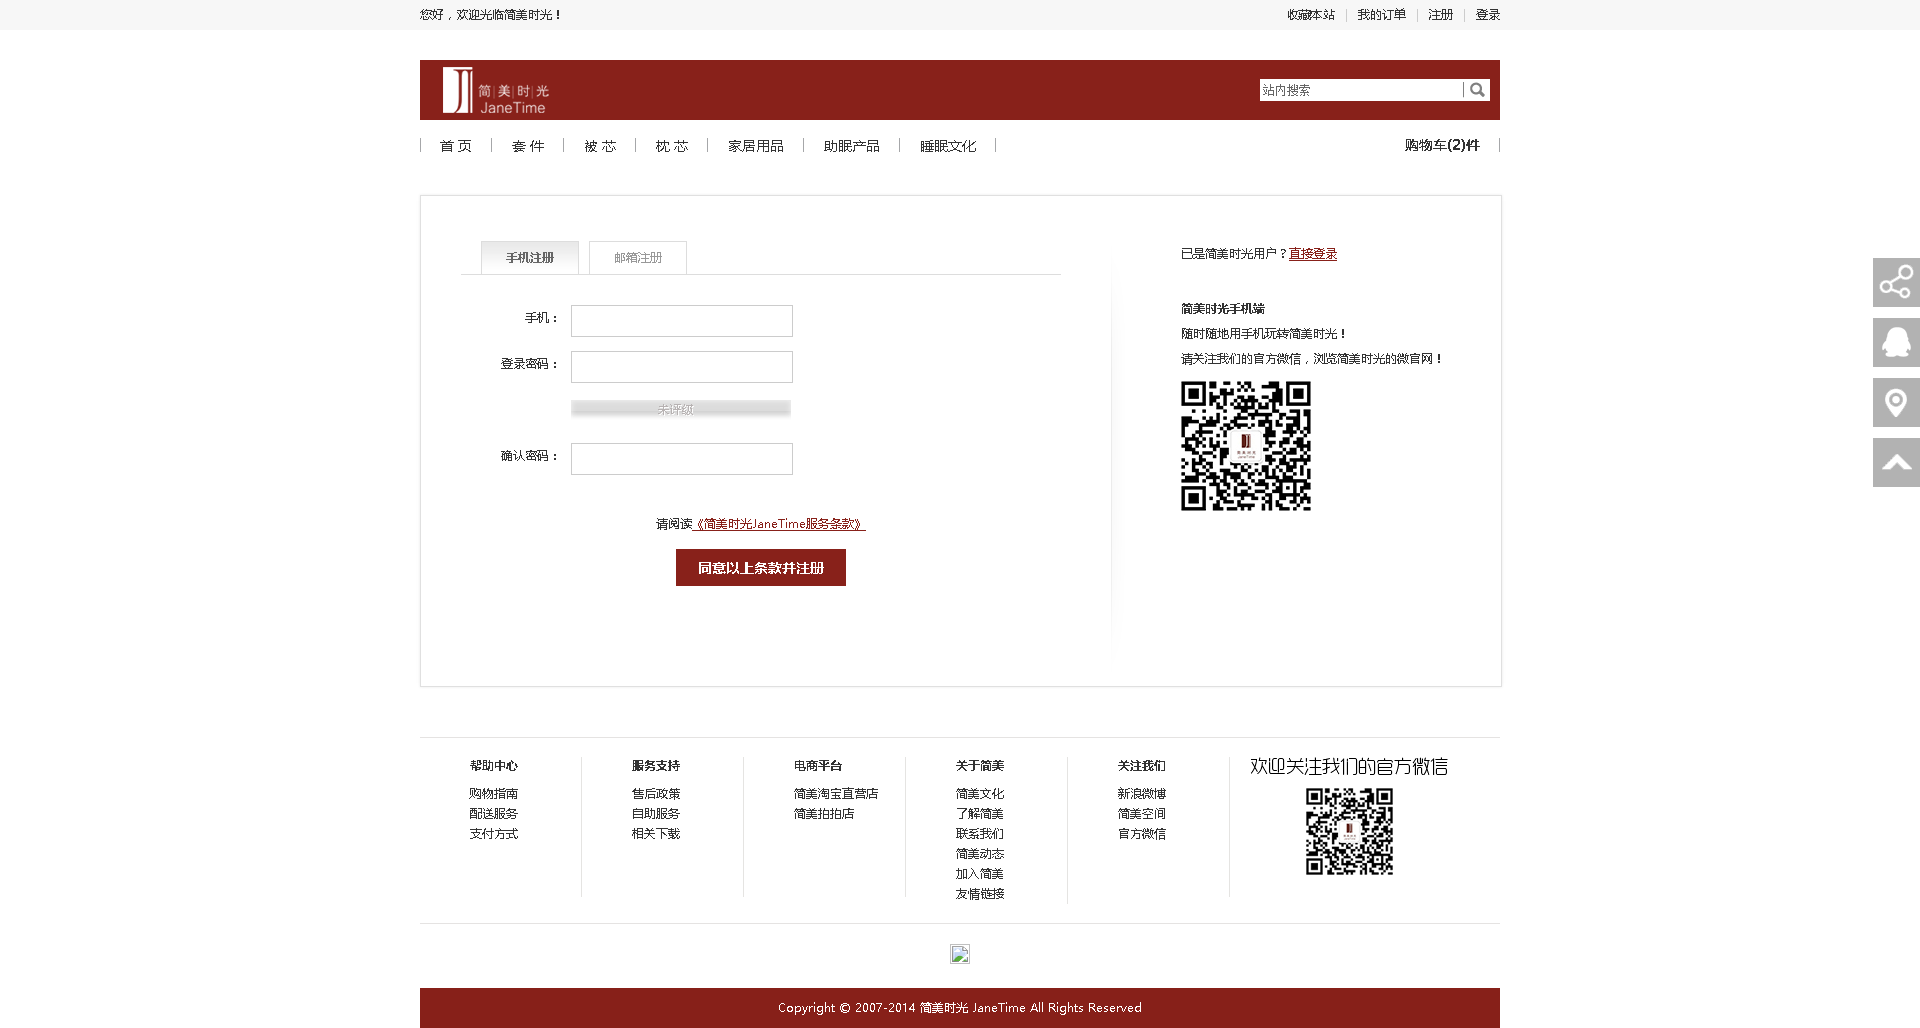
Task: Click the large QR code in registration panel
Action: point(1246,446)
